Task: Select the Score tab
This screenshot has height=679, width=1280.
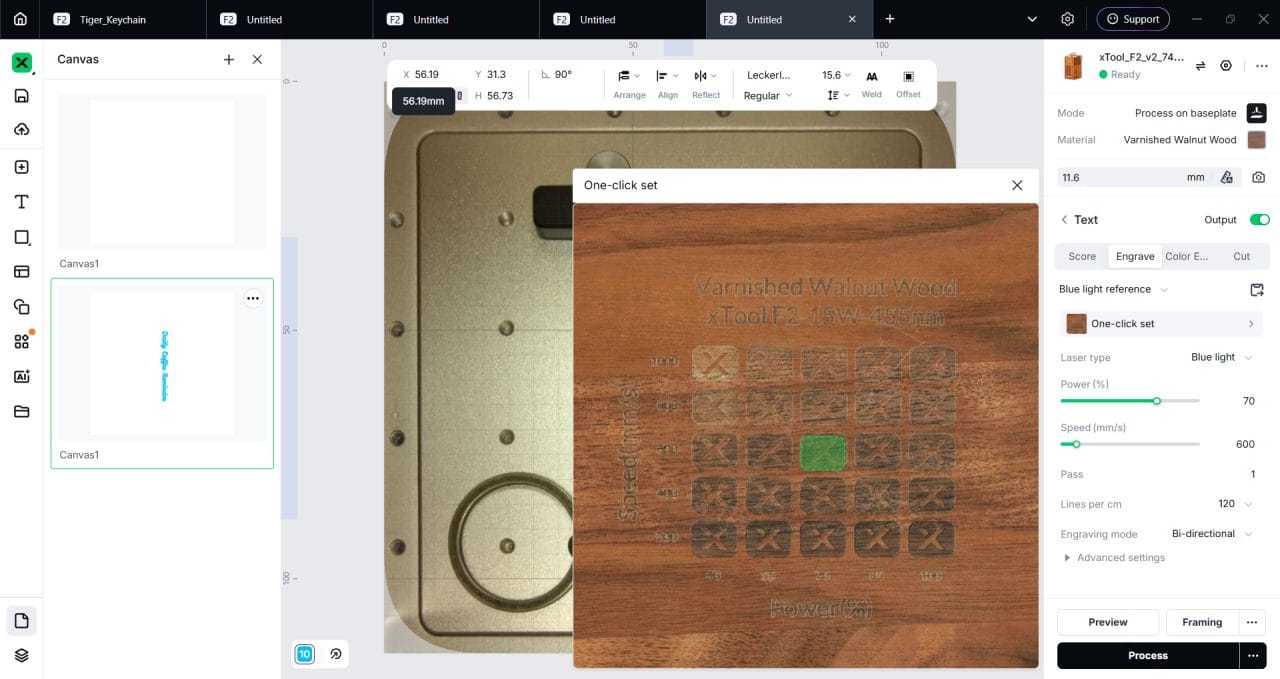Action: pyautogui.click(x=1082, y=256)
